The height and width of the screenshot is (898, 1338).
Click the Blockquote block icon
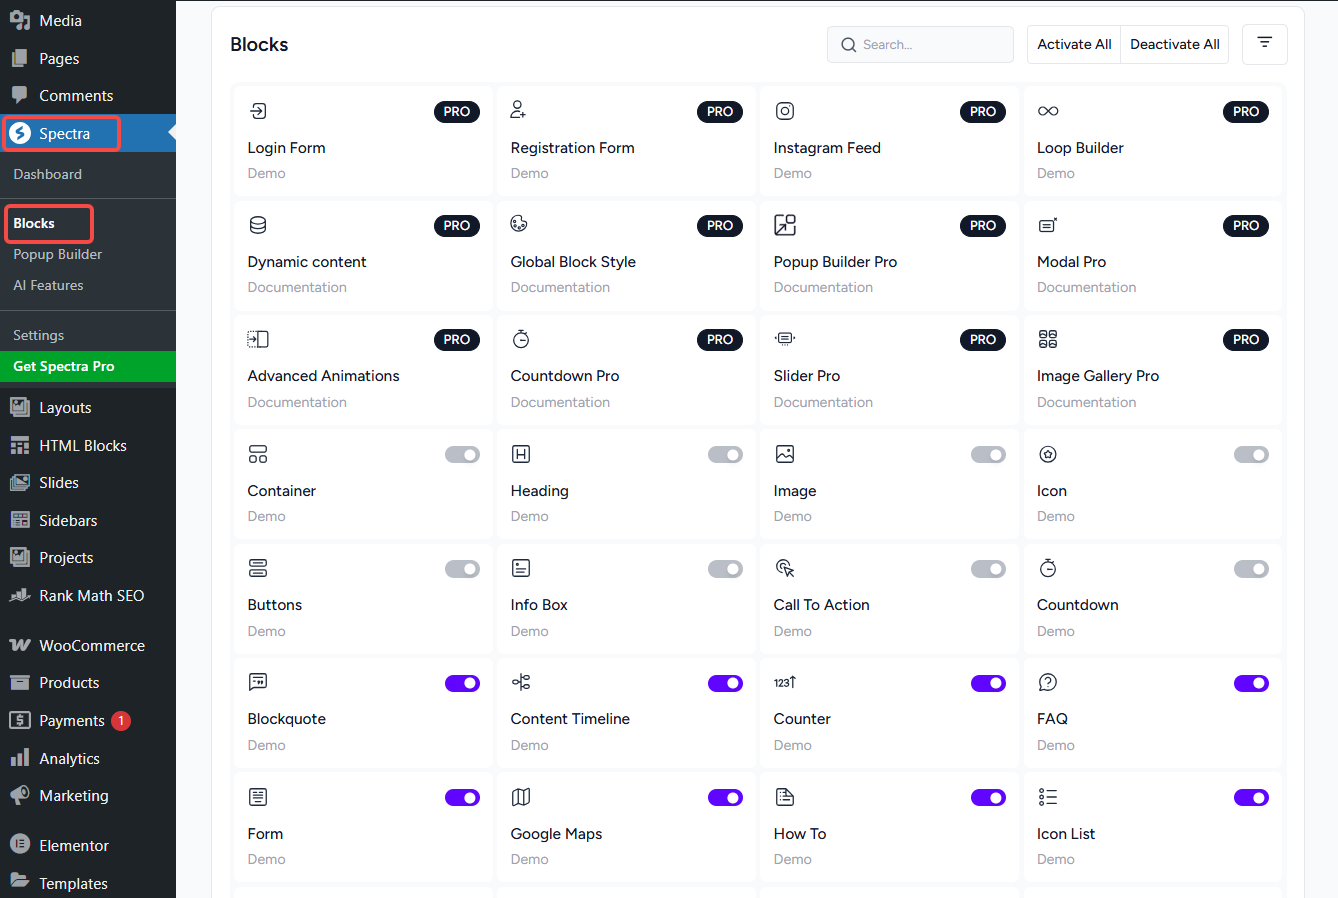258,682
